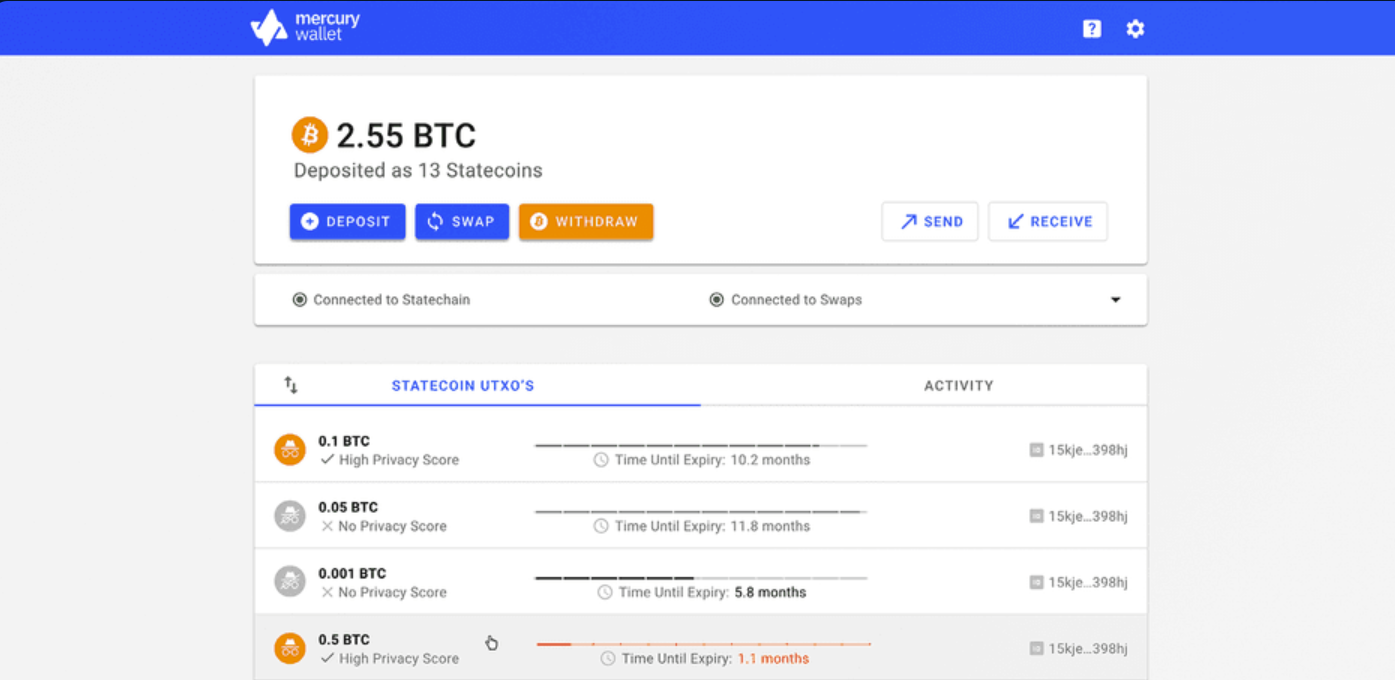The width and height of the screenshot is (1395, 680).
Task: Switch to the Activity tab
Action: (x=958, y=385)
